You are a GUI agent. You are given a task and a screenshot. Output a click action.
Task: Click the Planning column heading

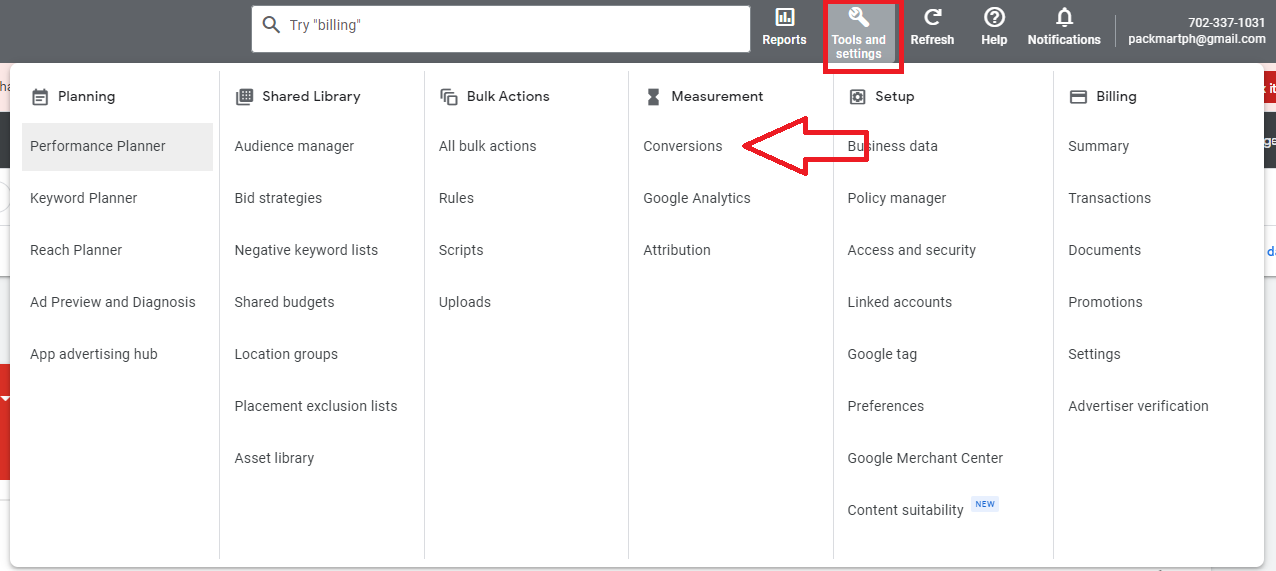point(86,97)
